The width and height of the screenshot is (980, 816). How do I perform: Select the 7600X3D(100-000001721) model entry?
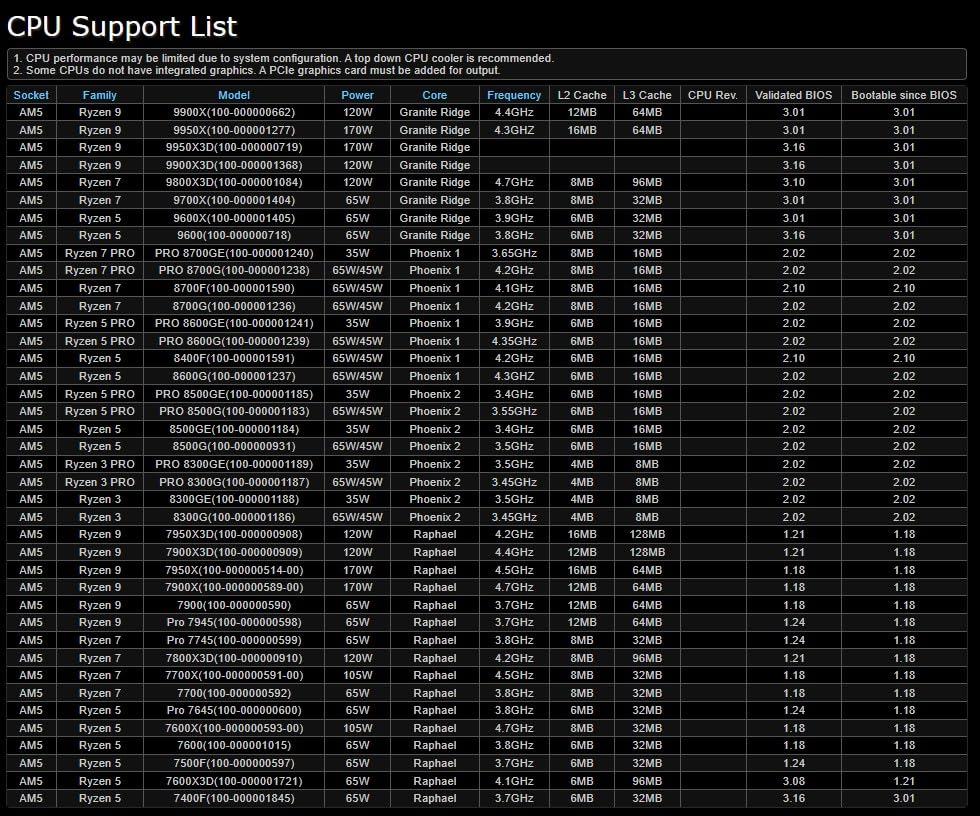pyautogui.click(x=233, y=781)
